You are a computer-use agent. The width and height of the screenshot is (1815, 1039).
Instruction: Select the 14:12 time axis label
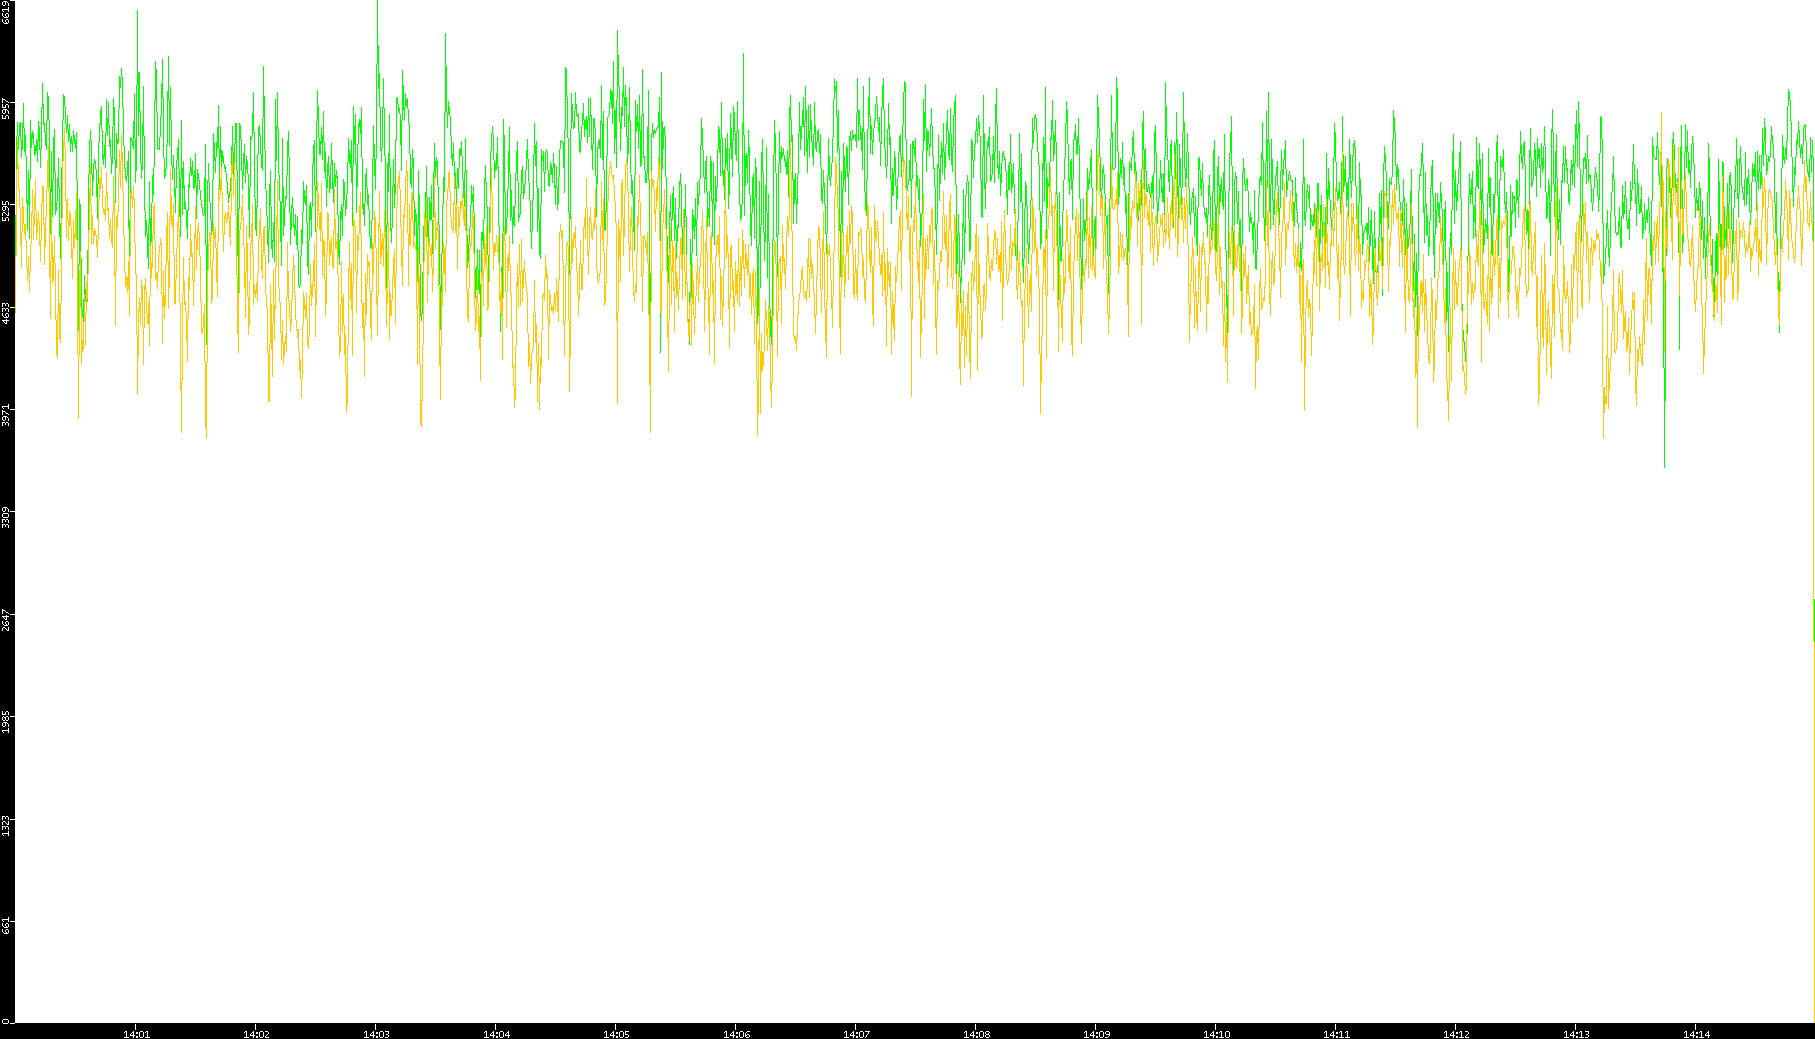coord(1456,1033)
